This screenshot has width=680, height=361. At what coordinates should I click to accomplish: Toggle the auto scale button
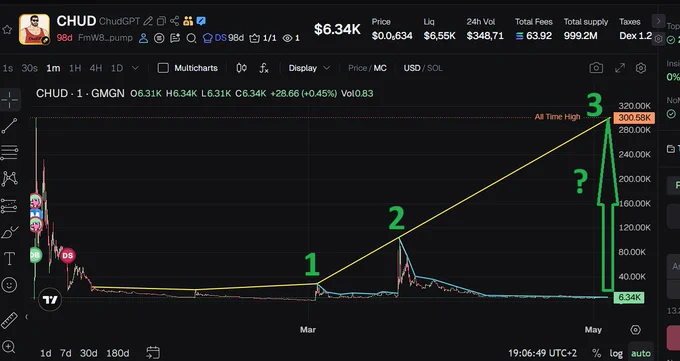641,354
